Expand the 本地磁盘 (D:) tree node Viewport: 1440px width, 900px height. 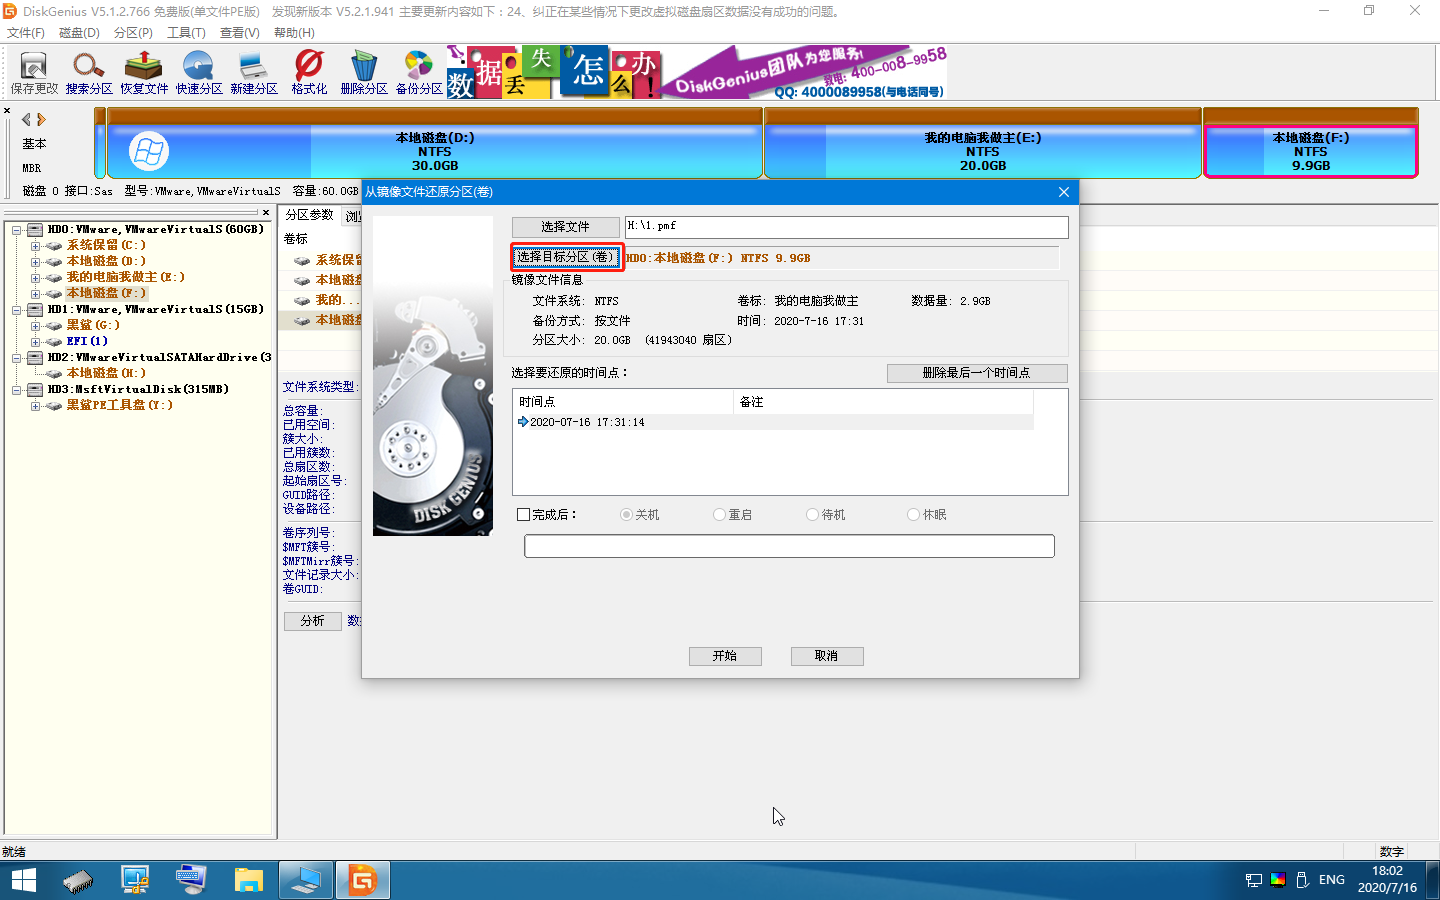35,262
